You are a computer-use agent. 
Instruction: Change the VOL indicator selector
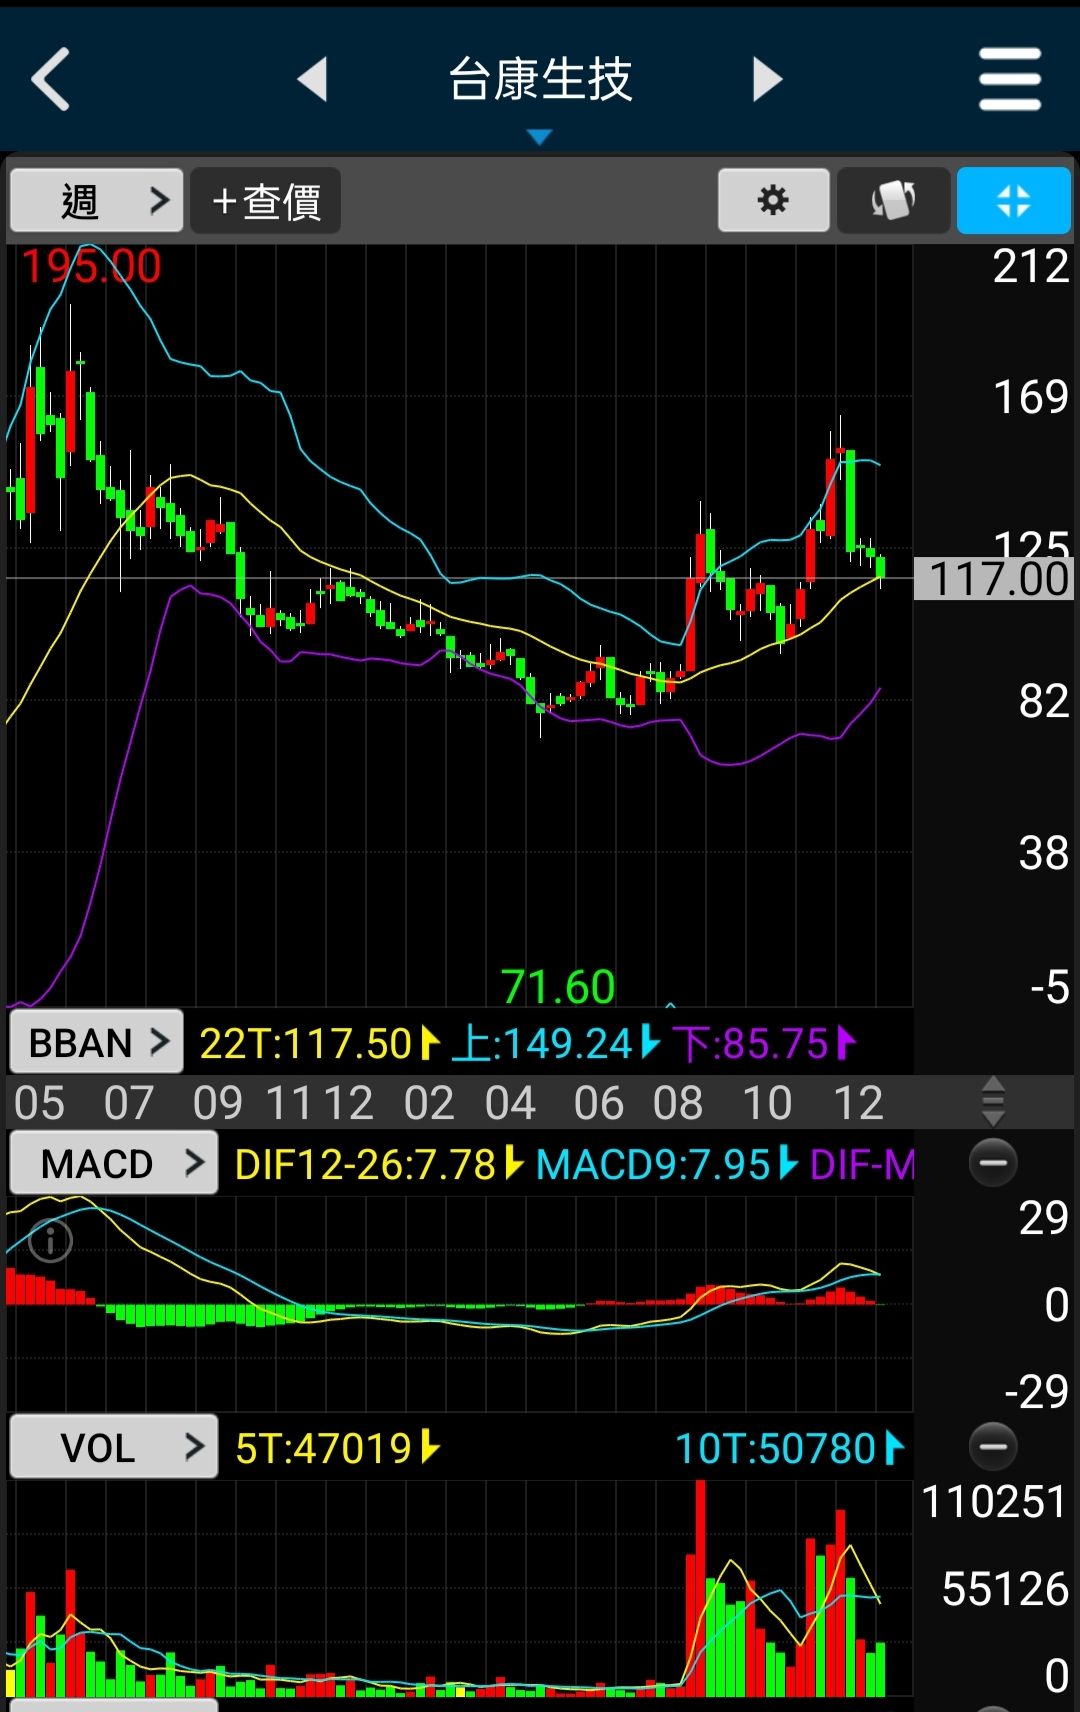[x=113, y=1447]
